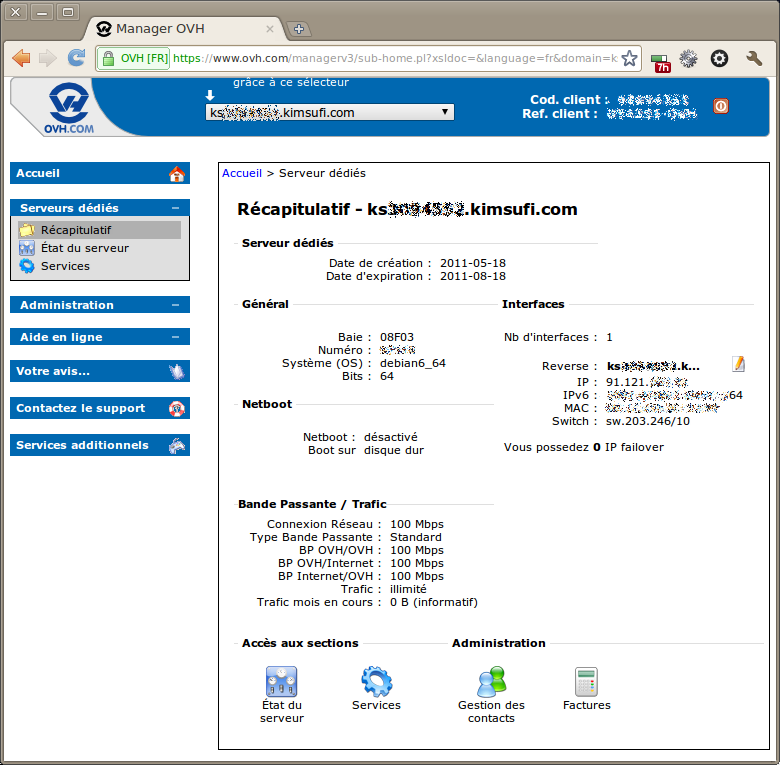This screenshot has width=780, height=765.
Task: Click the expiration date 2011-08-18
Action: coord(473,276)
